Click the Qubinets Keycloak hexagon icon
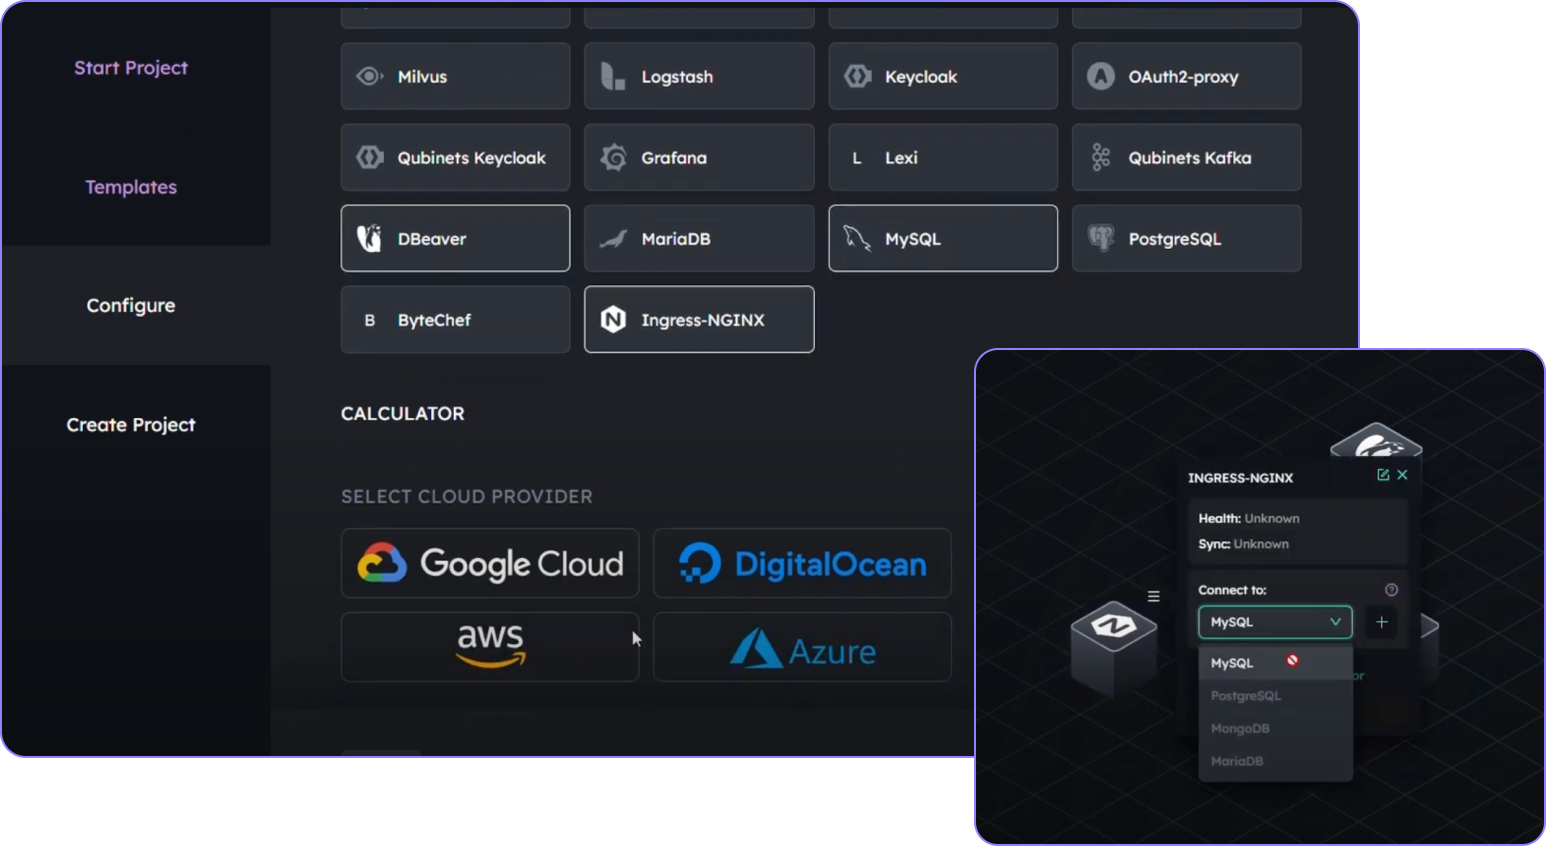This screenshot has height=846, width=1546. (x=369, y=157)
